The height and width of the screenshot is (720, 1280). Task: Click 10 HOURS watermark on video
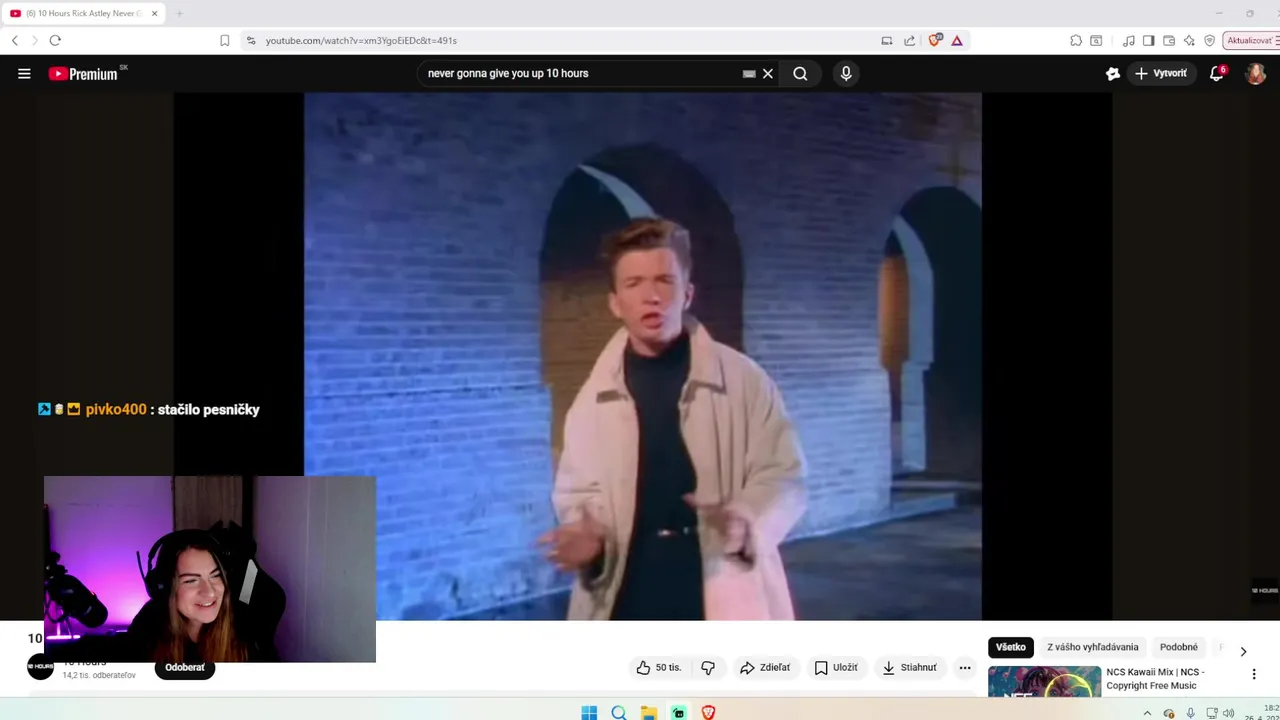tap(1264, 590)
